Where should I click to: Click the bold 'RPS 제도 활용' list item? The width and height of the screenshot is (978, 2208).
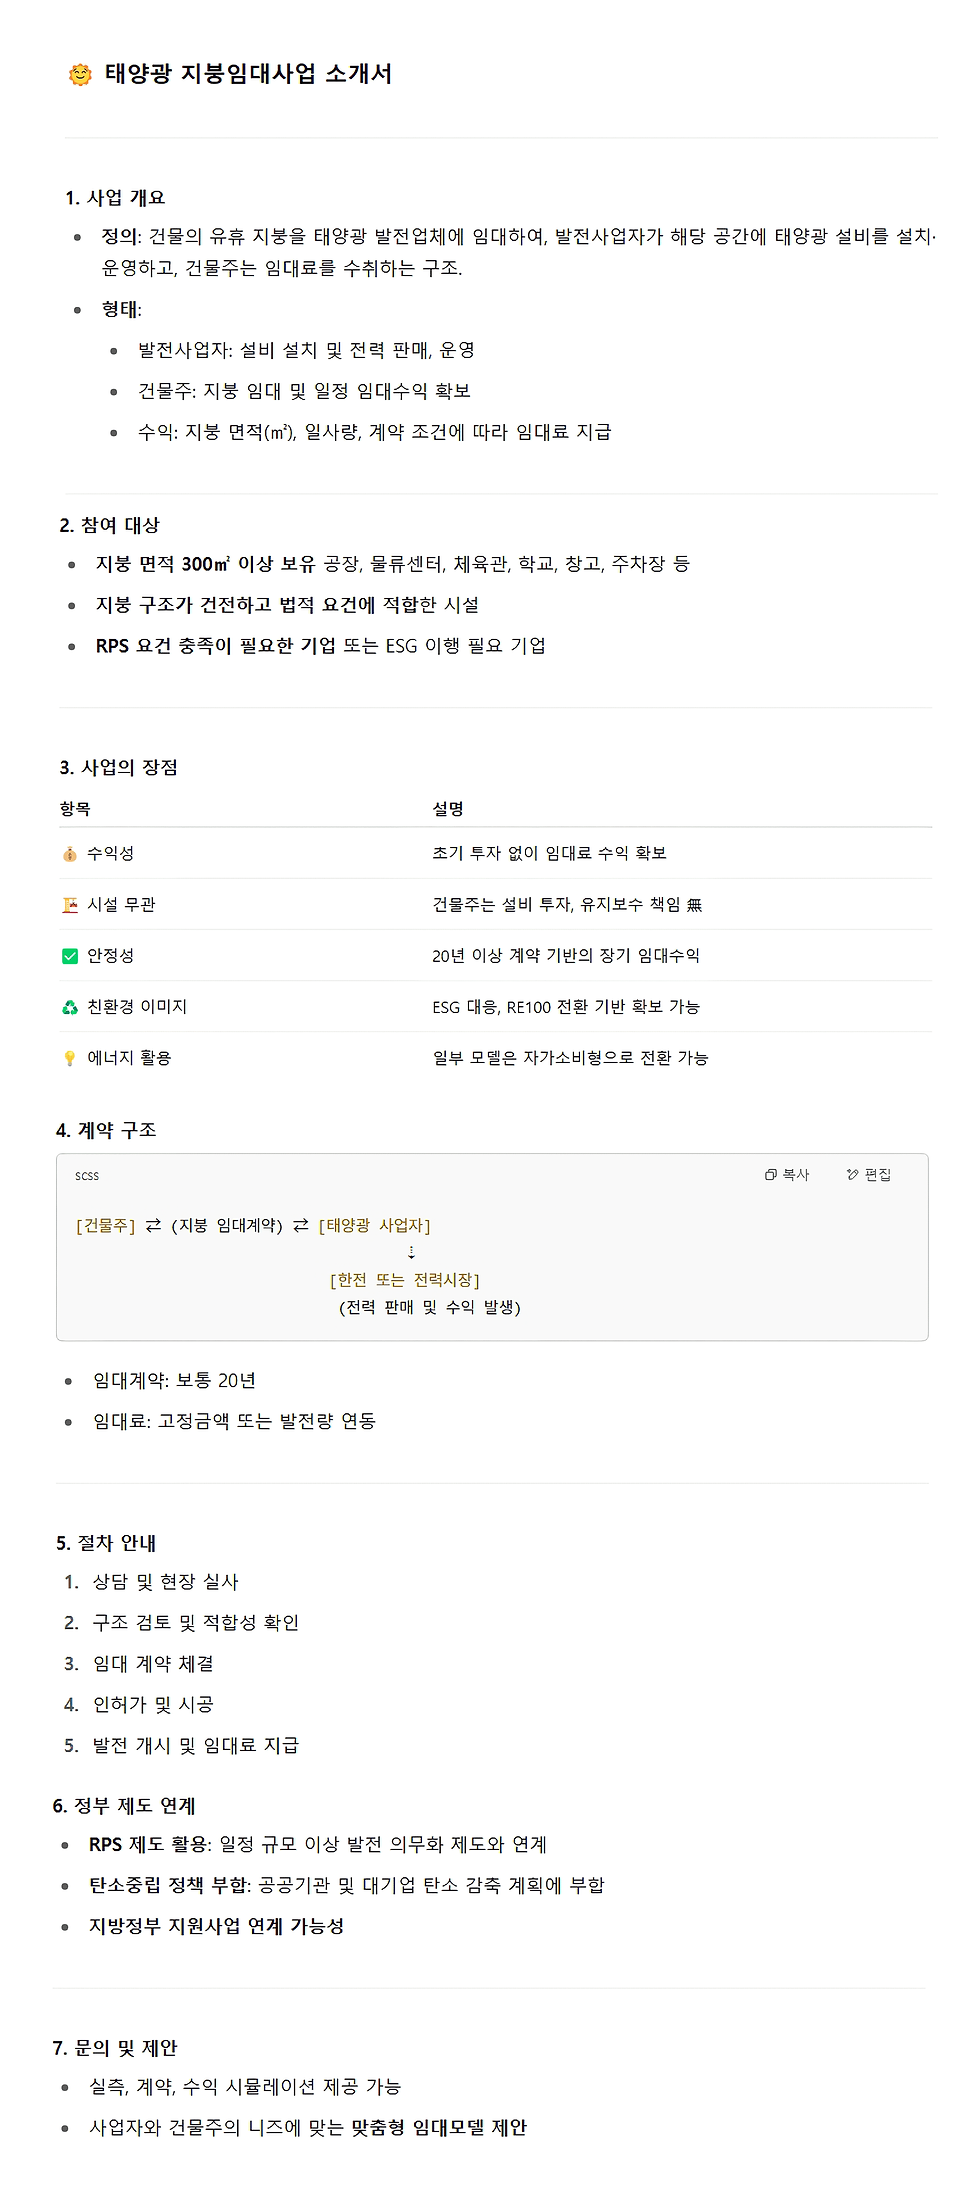tap(150, 1844)
